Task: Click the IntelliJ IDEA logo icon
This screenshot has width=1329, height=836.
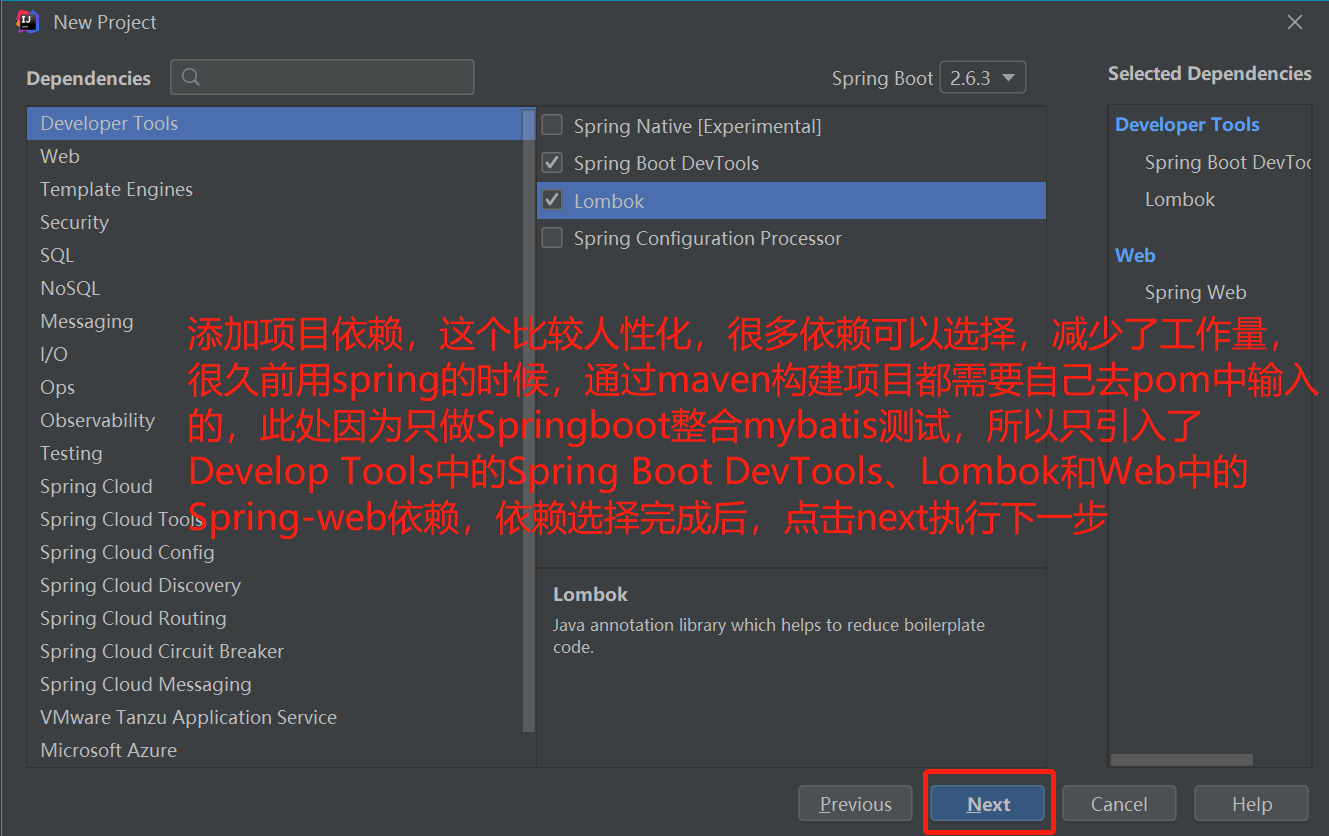Action: point(28,22)
